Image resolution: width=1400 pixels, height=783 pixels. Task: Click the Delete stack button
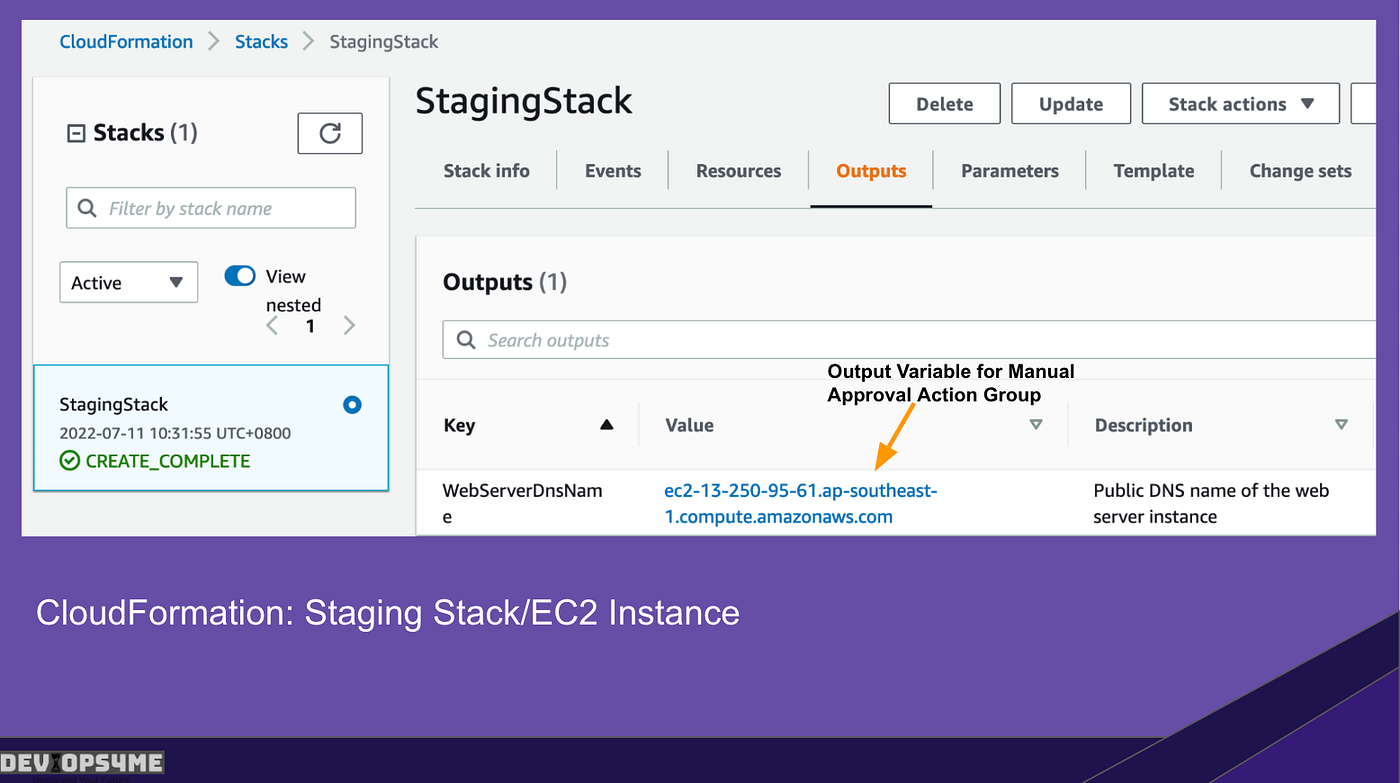point(944,104)
